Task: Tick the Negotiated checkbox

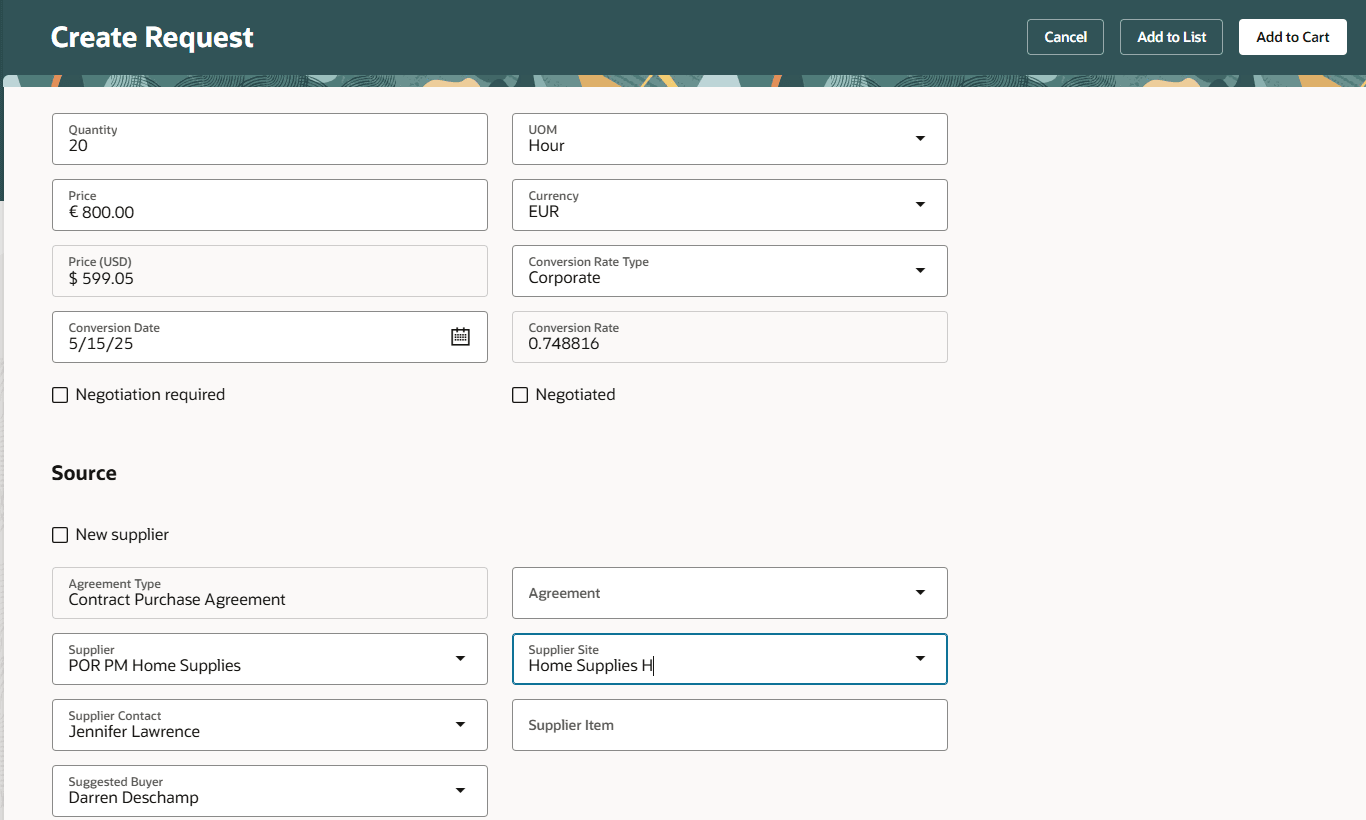Action: (x=520, y=395)
